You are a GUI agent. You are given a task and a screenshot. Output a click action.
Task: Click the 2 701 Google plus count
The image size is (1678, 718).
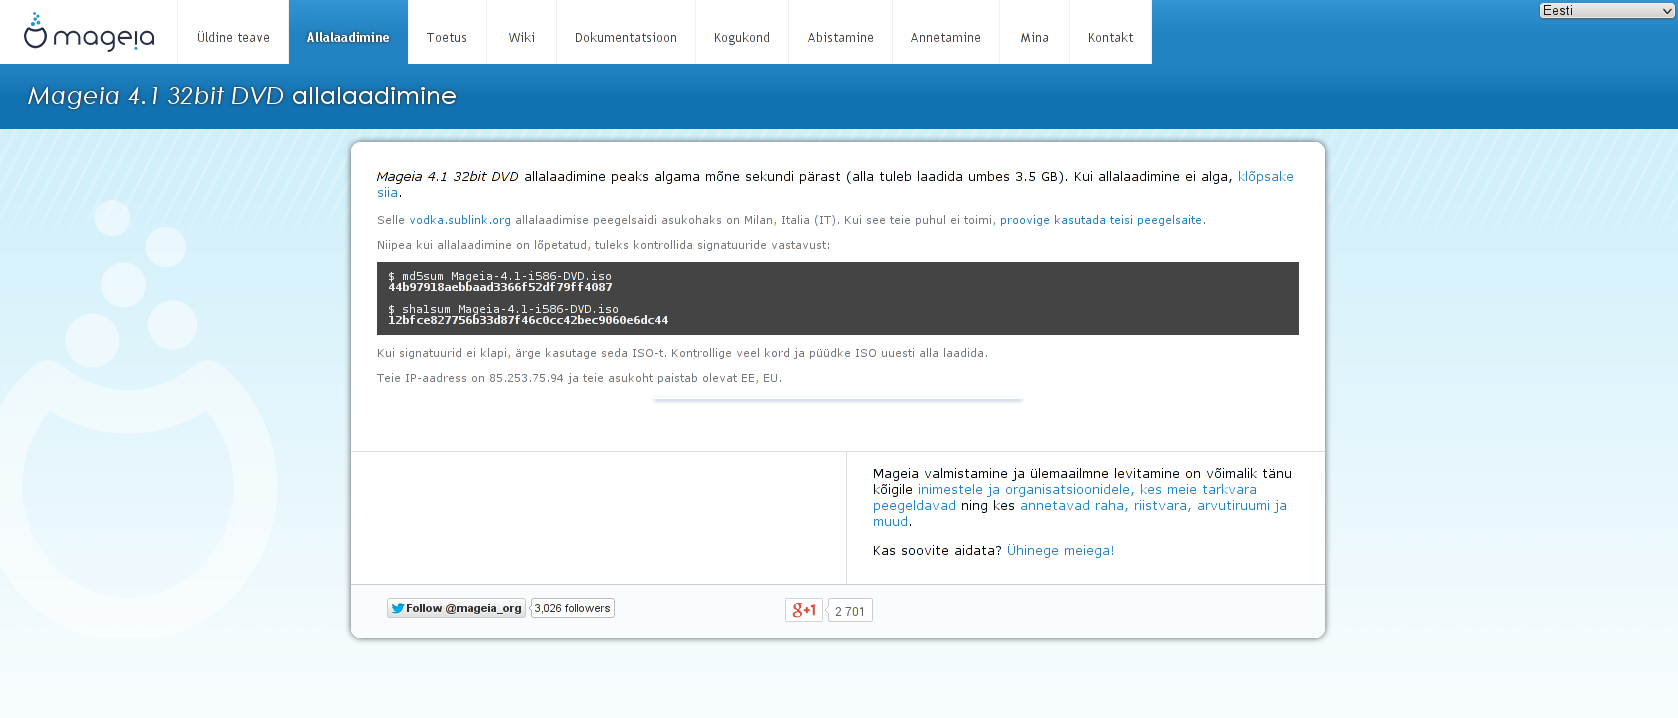click(850, 611)
